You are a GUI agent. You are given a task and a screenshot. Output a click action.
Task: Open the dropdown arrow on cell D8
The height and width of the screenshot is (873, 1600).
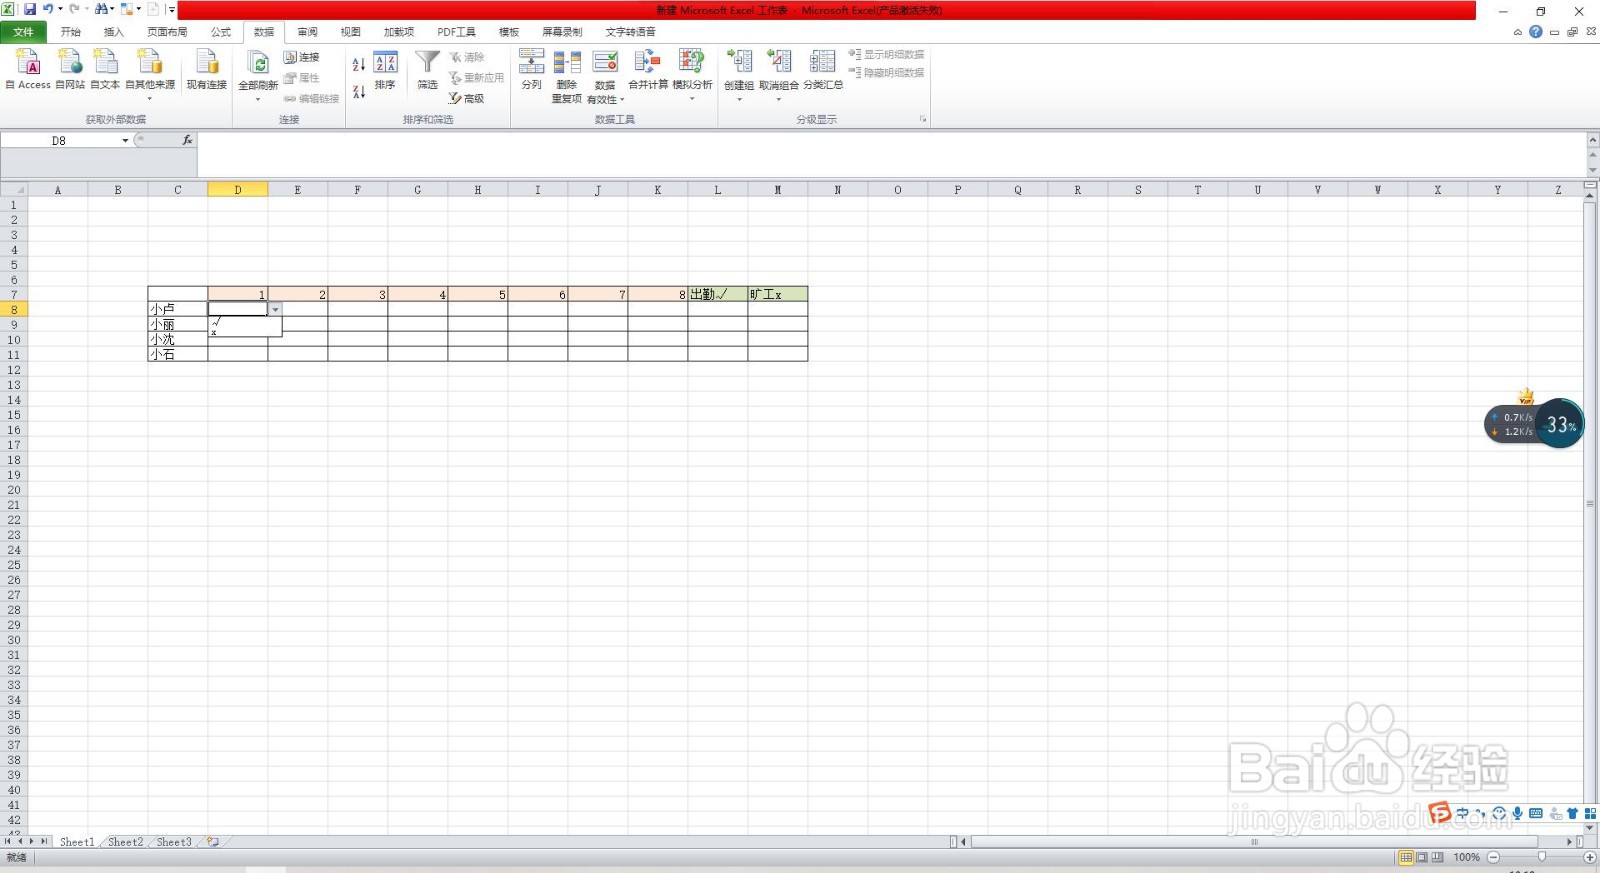(275, 310)
